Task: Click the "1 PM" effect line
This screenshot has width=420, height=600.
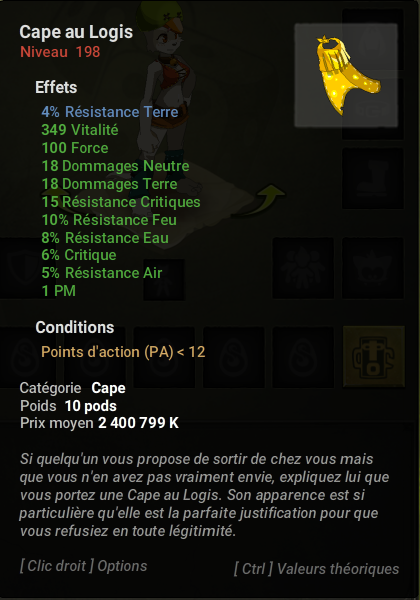Action: tap(59, 291)
